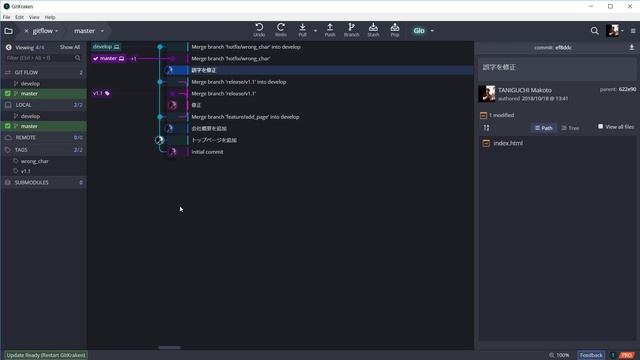Open the gitflow repository dropdown

pos(45,31)
